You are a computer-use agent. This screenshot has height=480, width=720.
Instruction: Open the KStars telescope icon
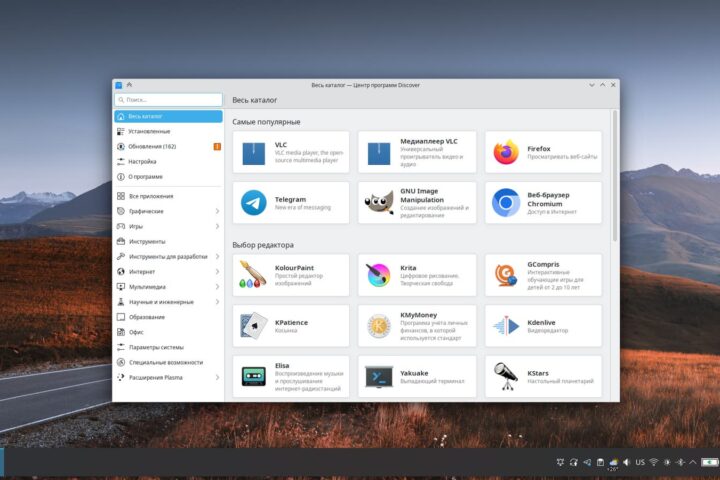[506, 376]
